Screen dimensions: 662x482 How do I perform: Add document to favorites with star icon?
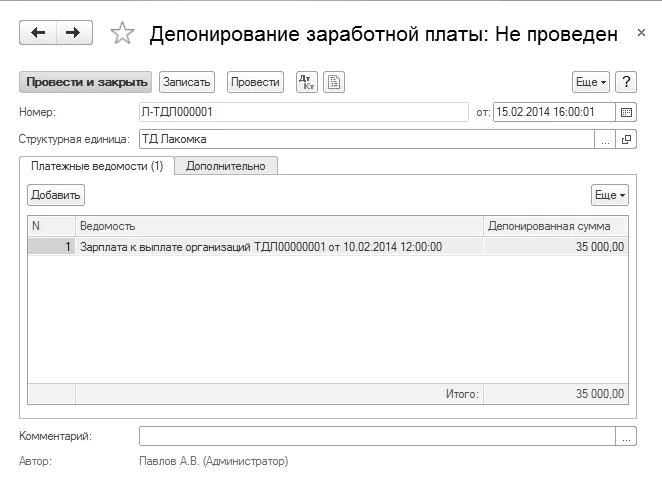(x=122, y=33)
